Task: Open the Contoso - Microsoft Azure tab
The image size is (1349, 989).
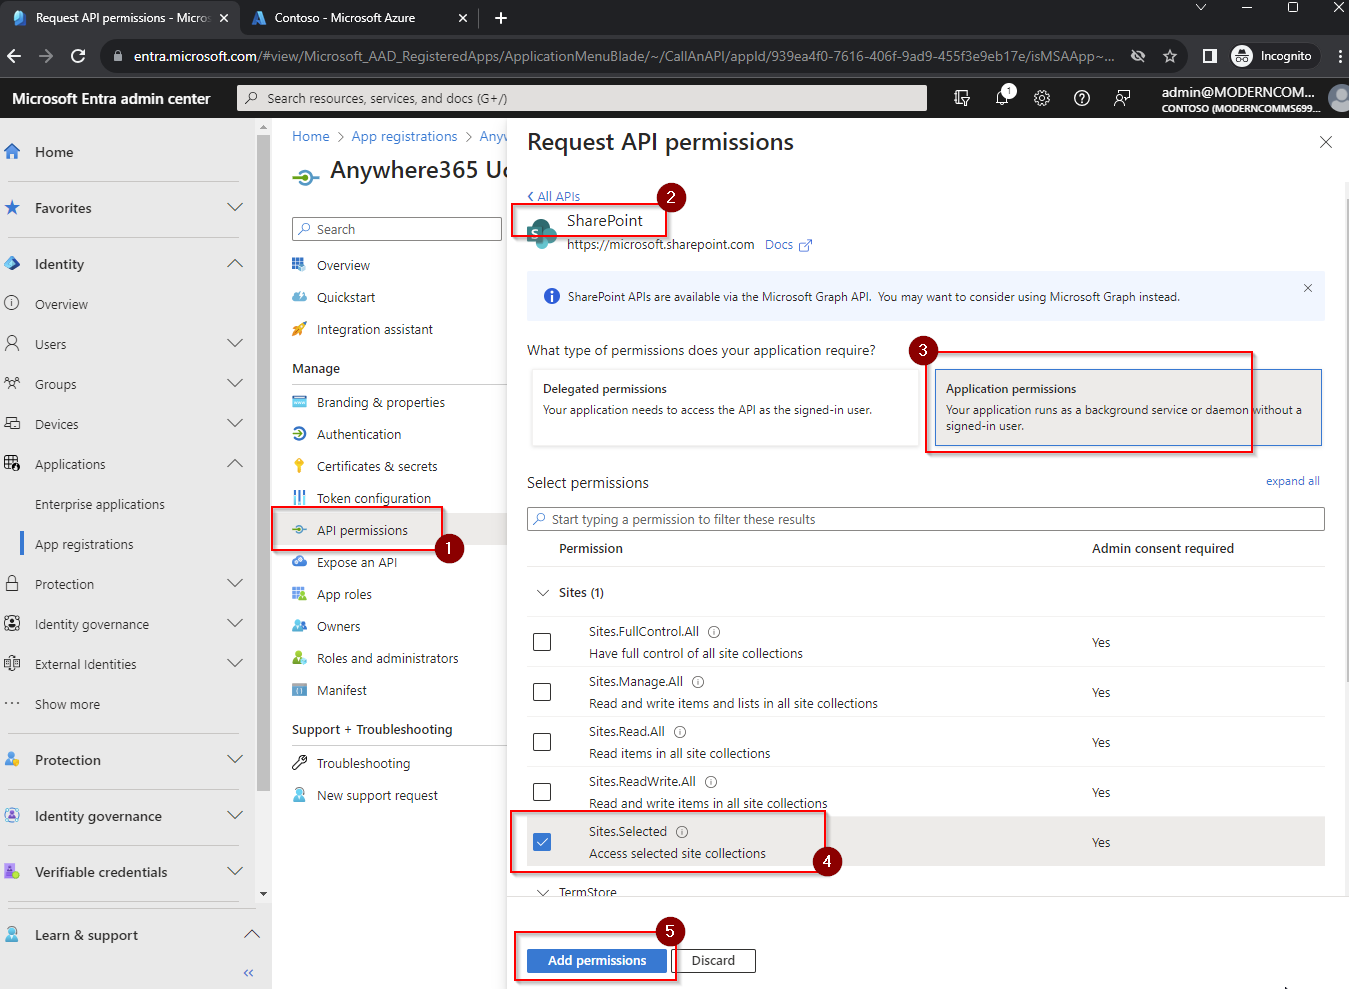Action: (345, 18)
